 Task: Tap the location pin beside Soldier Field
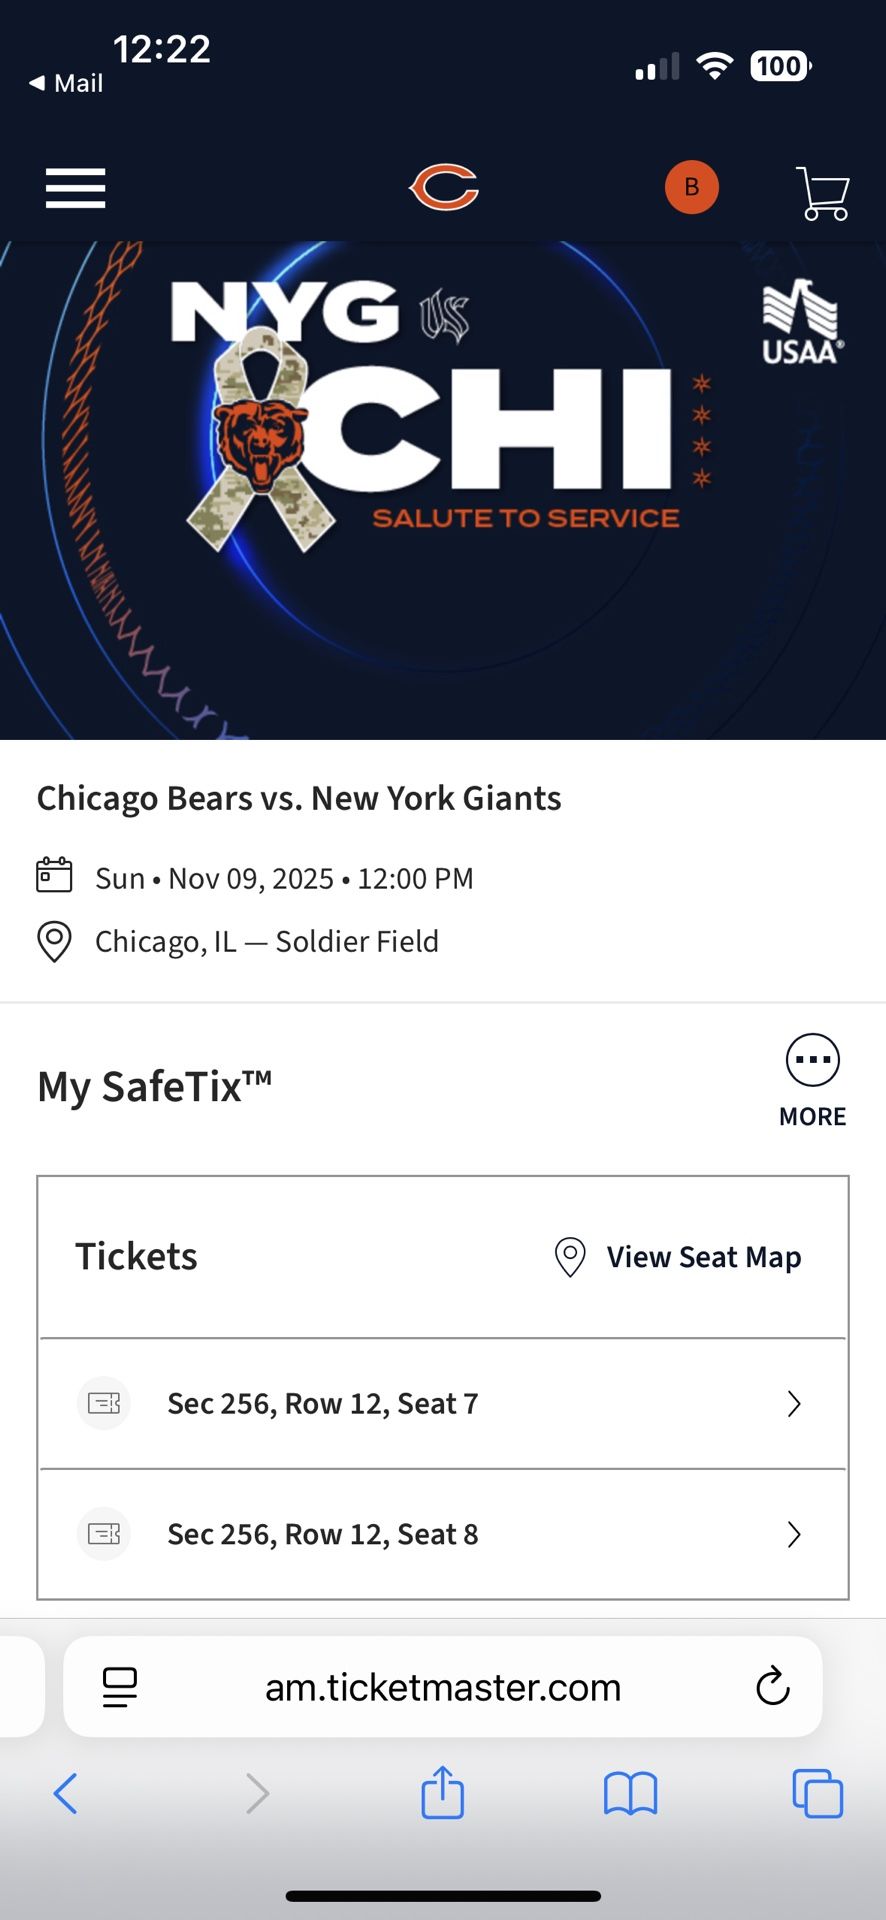(54, 941)
